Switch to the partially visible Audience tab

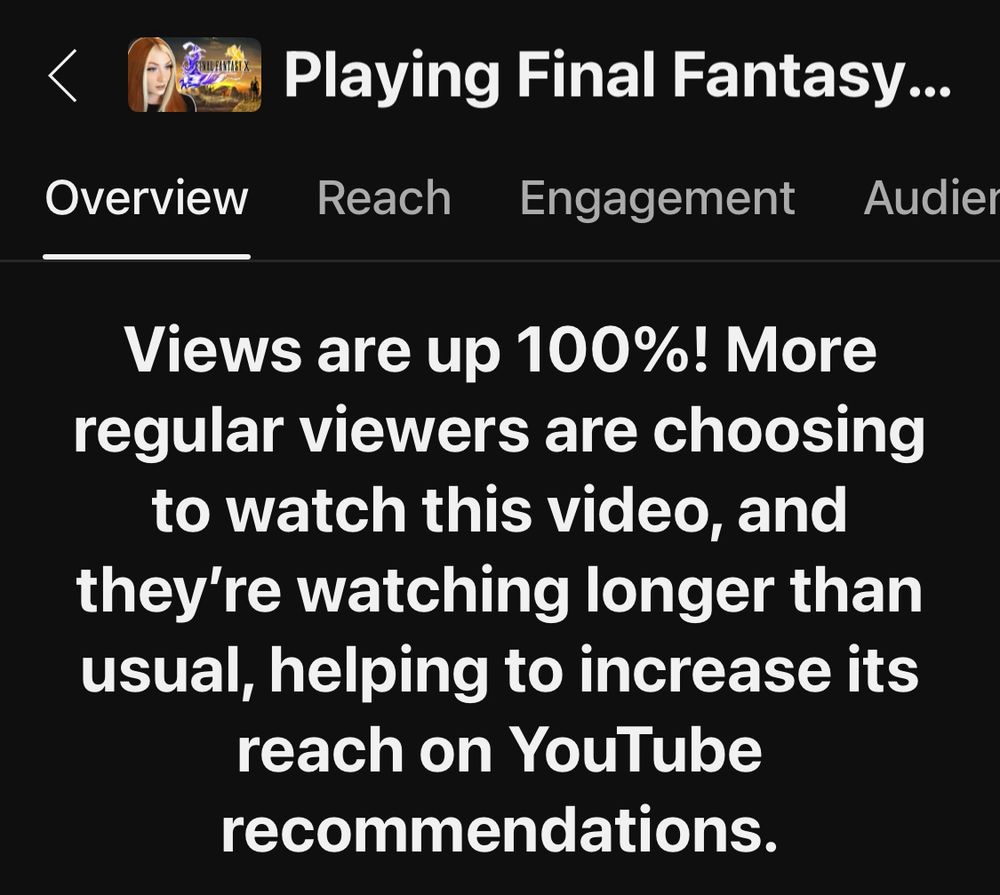click(x=931, y=198)
